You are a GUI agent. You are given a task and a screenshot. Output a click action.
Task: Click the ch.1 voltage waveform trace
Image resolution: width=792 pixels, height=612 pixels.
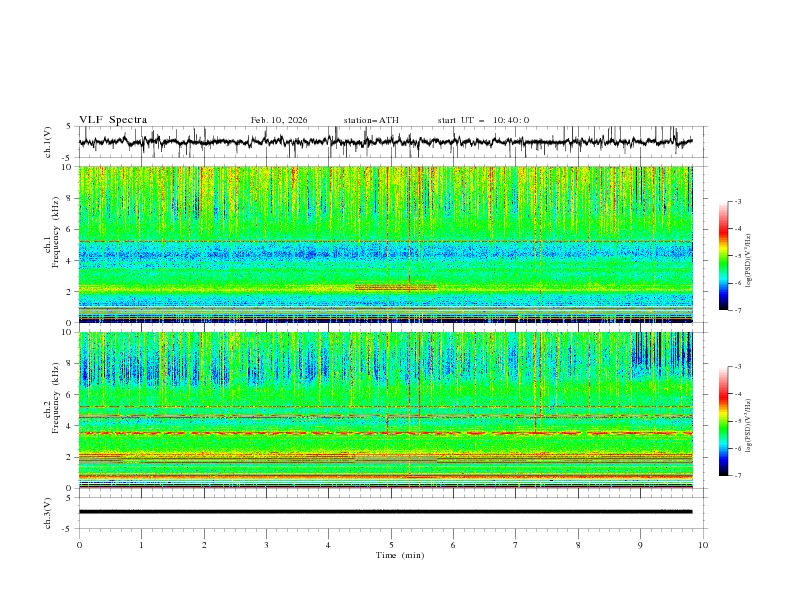coord(385,142)
